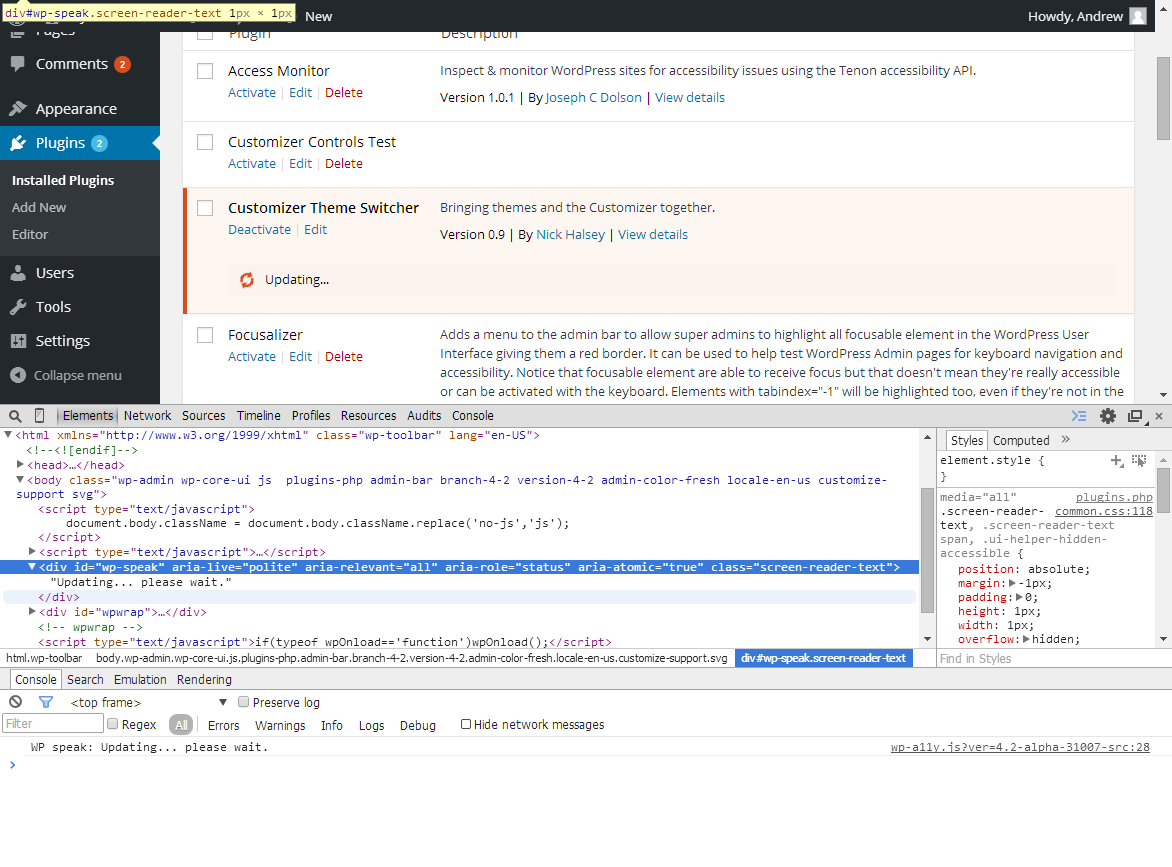Screen dimensions: 1172x867
Task: Click the page vertical scrollbar thumb
Action: coord(1163,97)
